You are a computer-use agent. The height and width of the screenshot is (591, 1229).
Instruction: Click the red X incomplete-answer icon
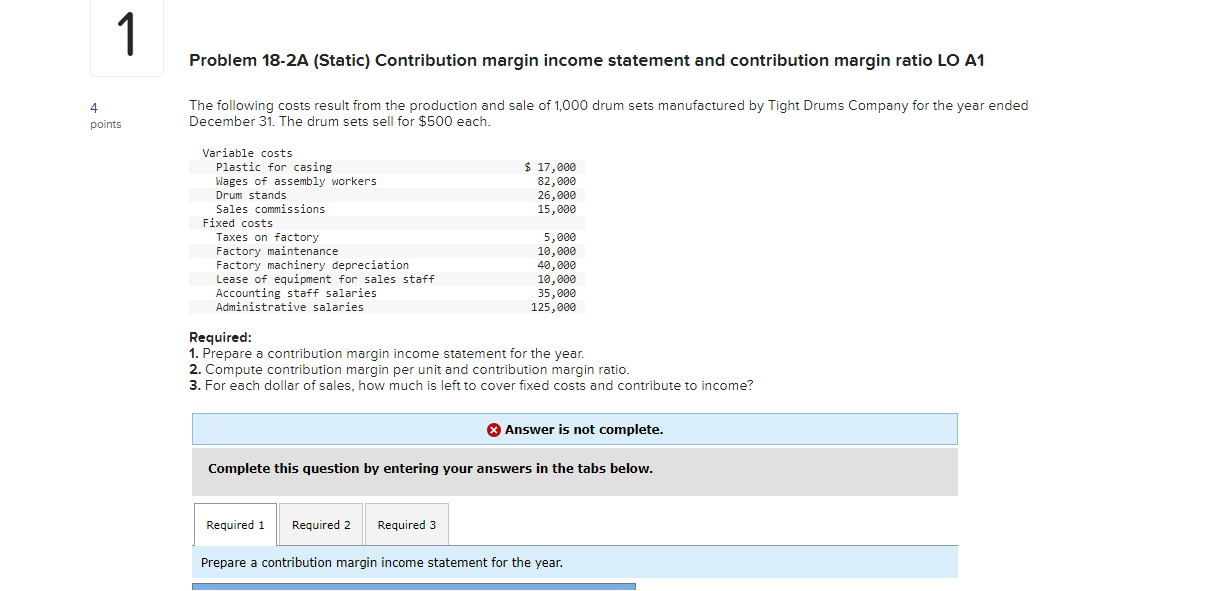[494, 430]
